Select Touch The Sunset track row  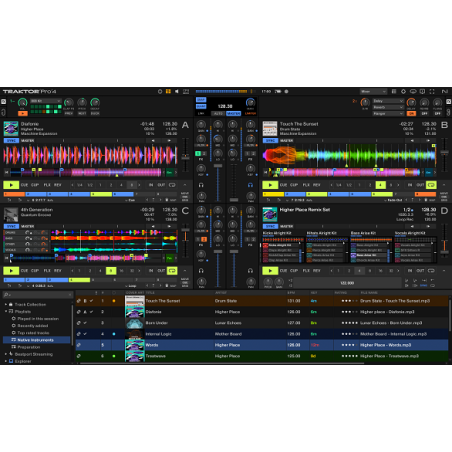tap(262, 301)
